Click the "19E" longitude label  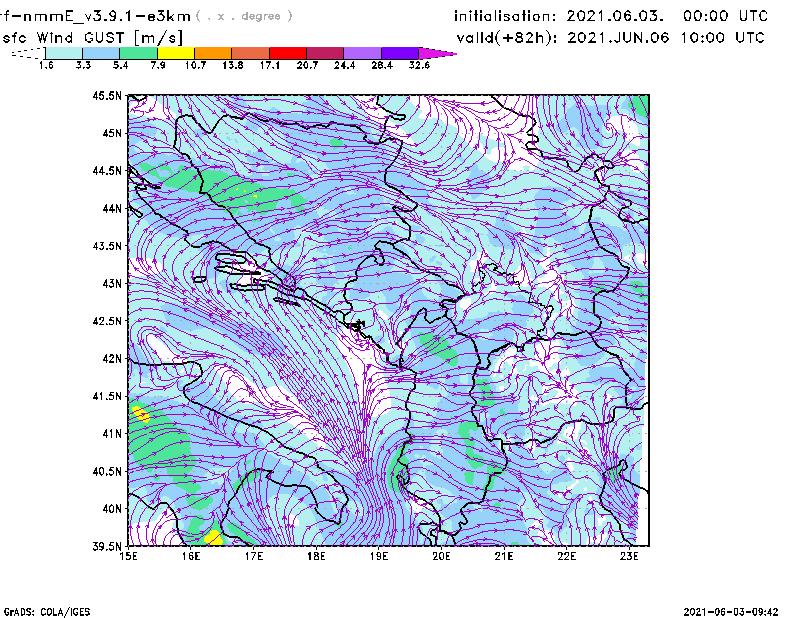[379, 556]
